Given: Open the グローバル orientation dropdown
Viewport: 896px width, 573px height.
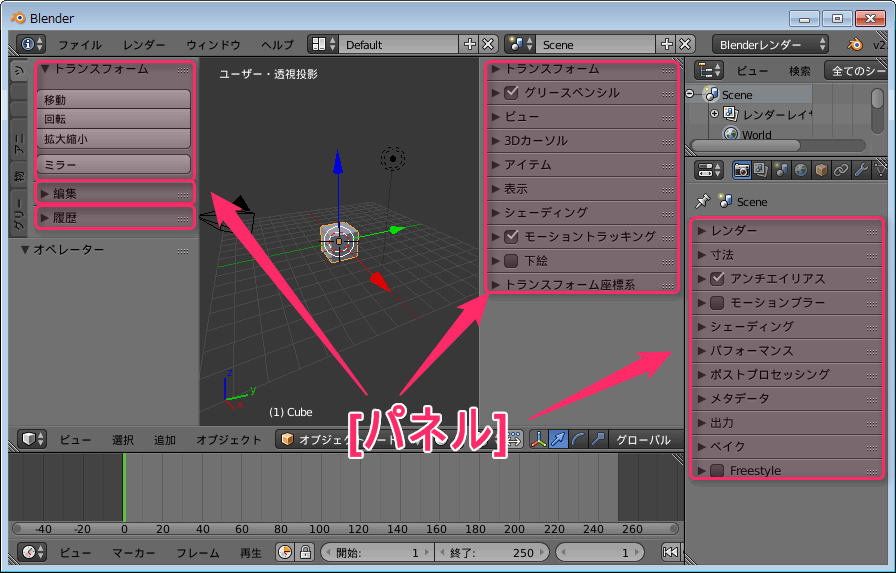Looking at the screenshot, I should pos(645,439).
